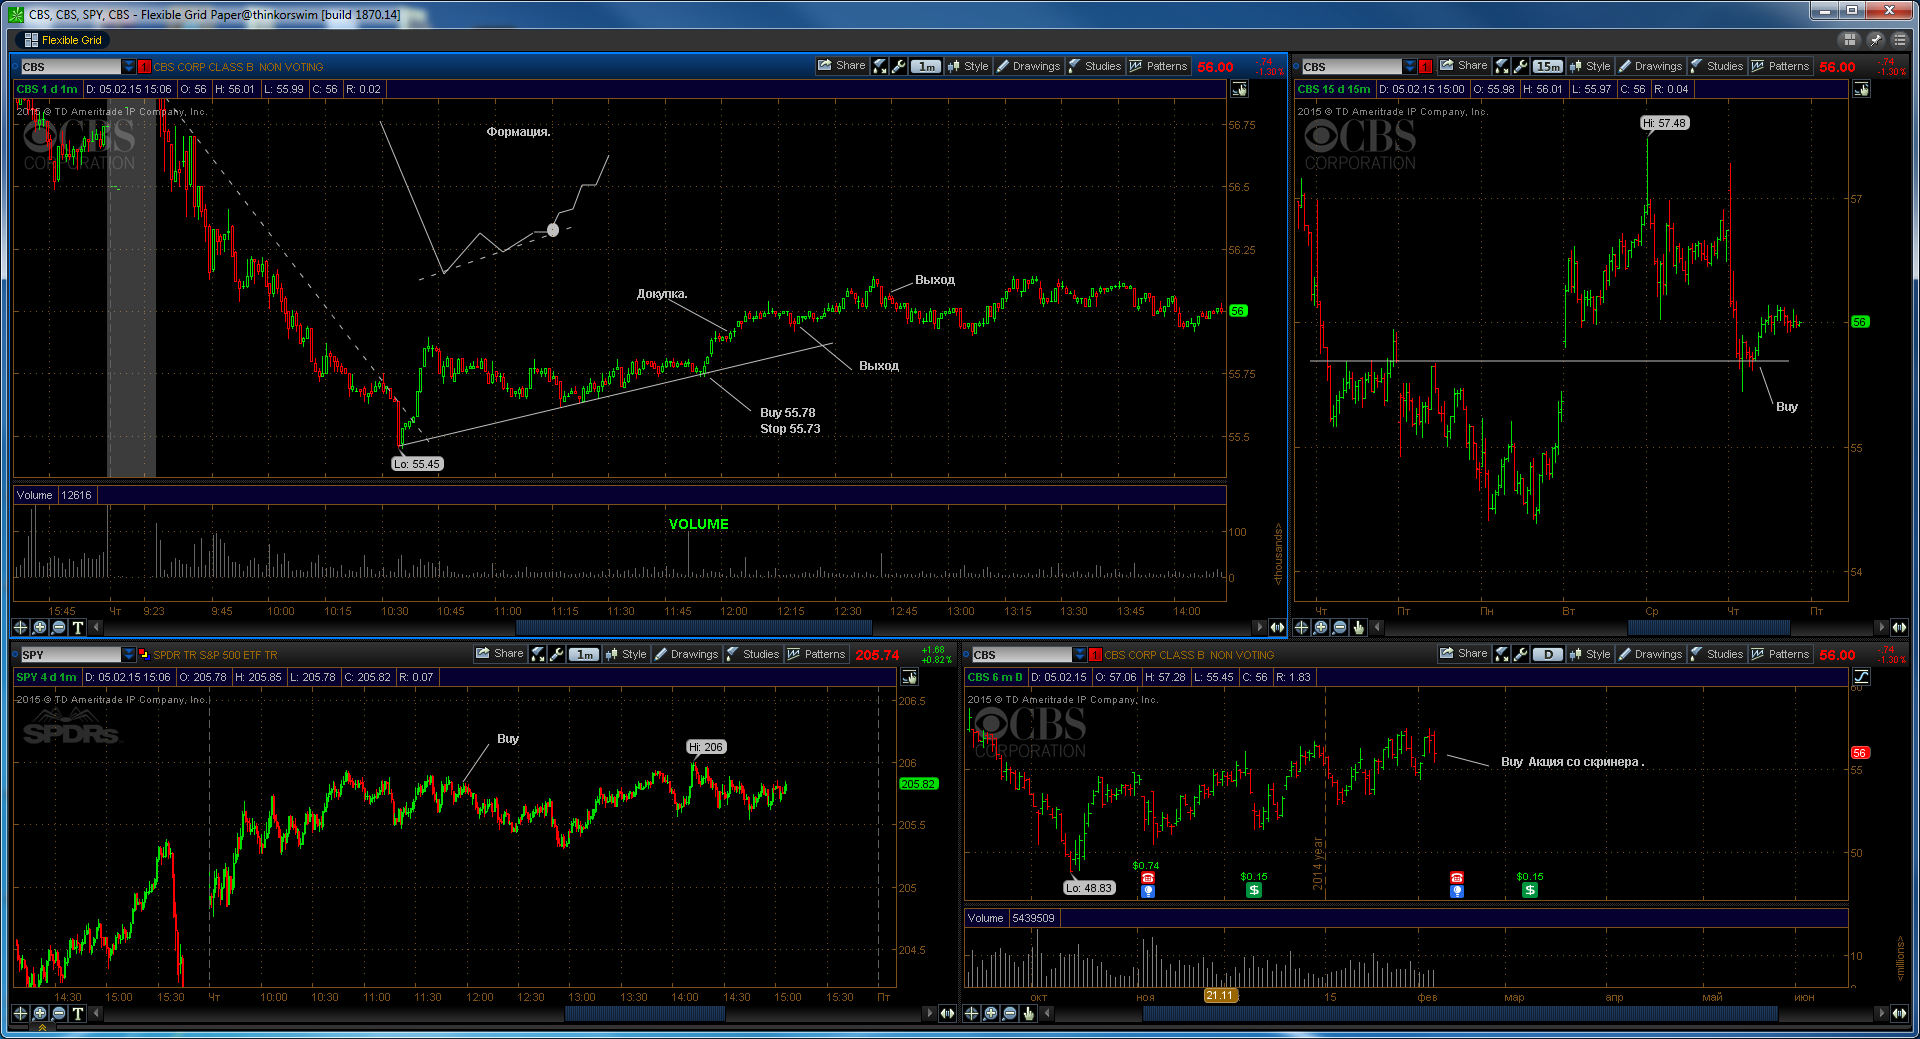Open chart settings wrench on CBS 1m chart
This screenshot has width=1920, height=1039.
898,66
